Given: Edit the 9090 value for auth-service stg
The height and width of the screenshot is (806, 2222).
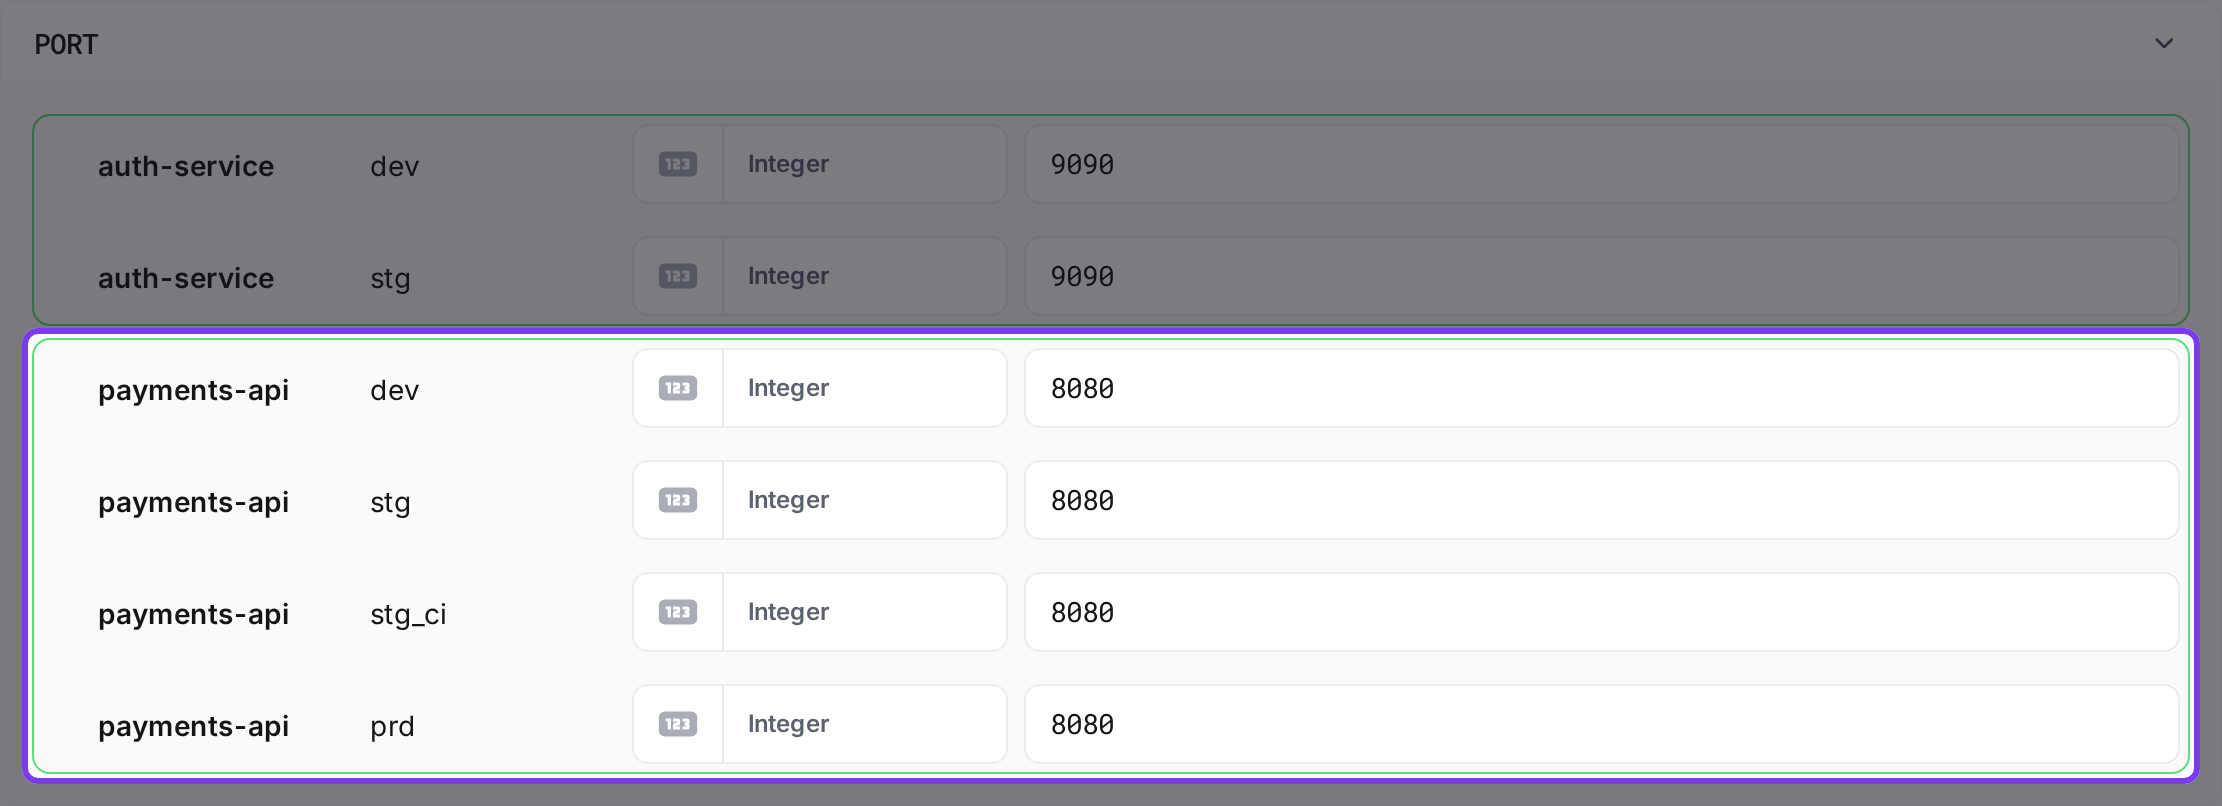Looking at the screenshot, I should pos(1601,276).
